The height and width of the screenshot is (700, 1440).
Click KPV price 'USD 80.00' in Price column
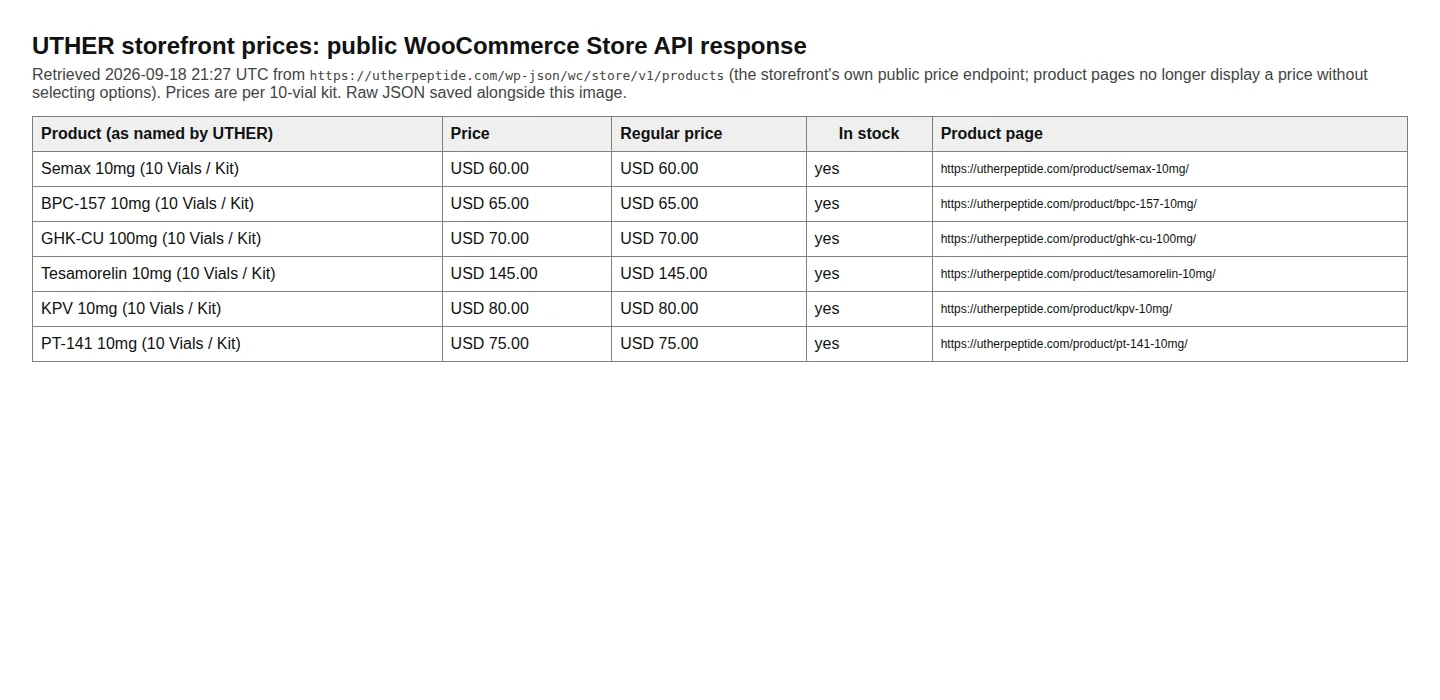(x=490, y=308)
